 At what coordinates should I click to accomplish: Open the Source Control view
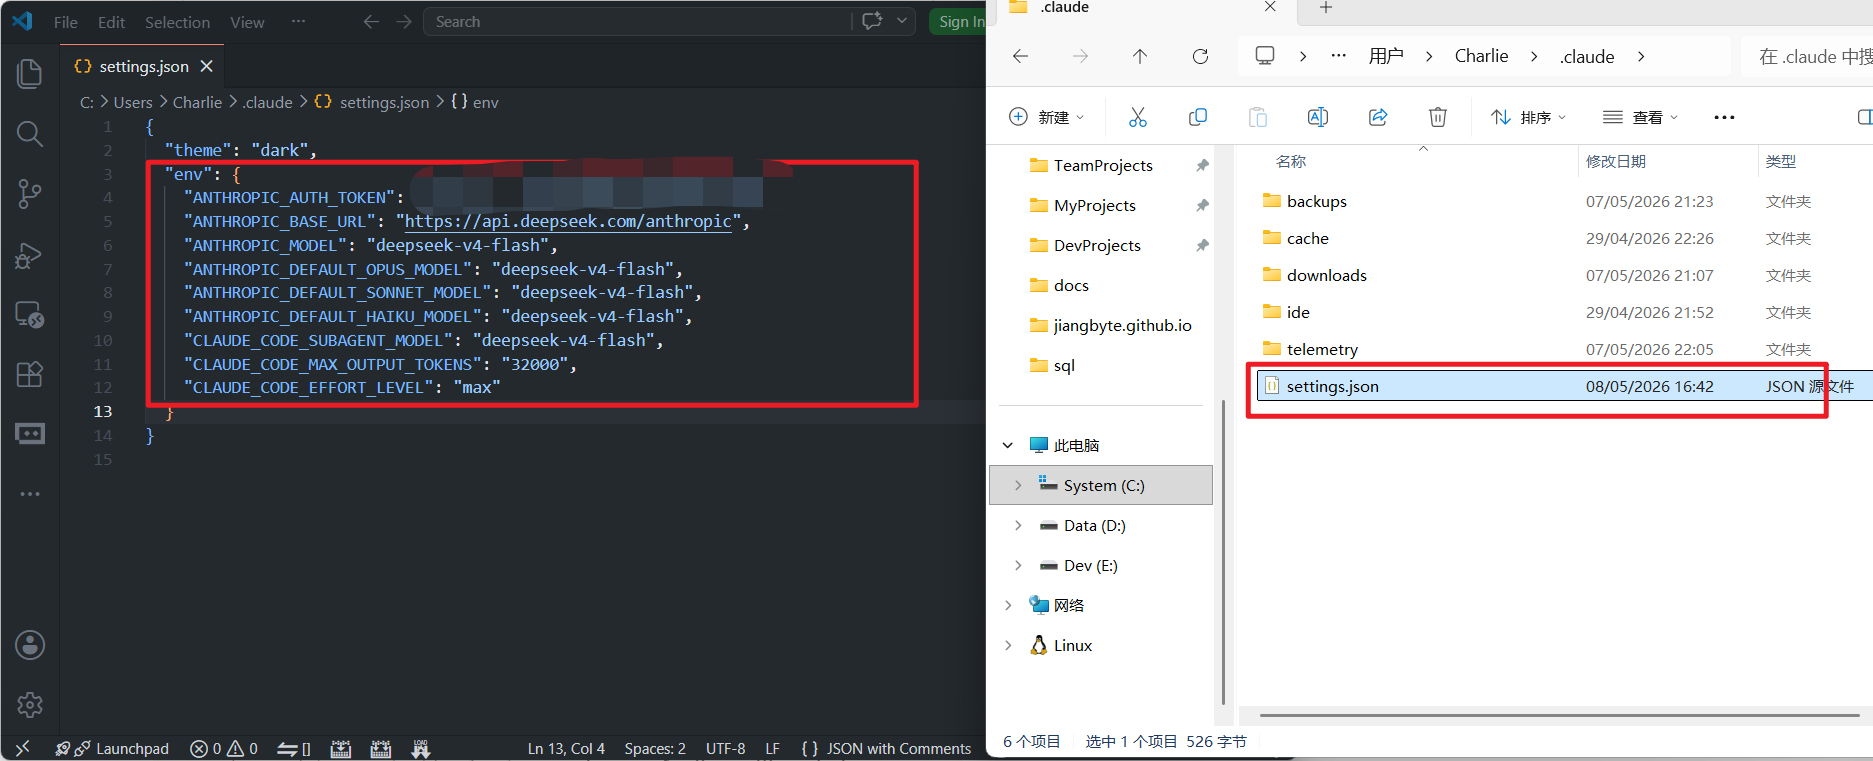30,193
